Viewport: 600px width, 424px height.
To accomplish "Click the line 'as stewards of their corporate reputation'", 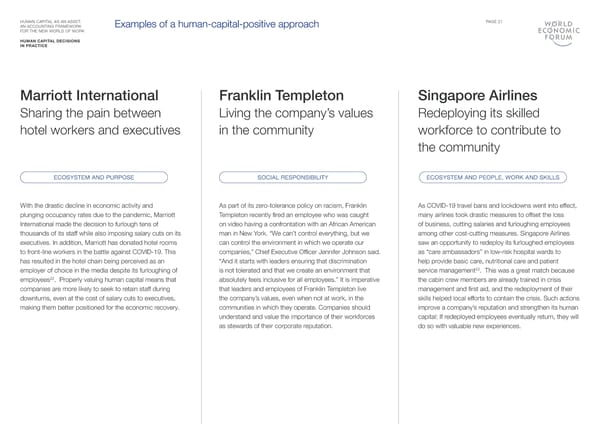I will click(x=276, y=326).
